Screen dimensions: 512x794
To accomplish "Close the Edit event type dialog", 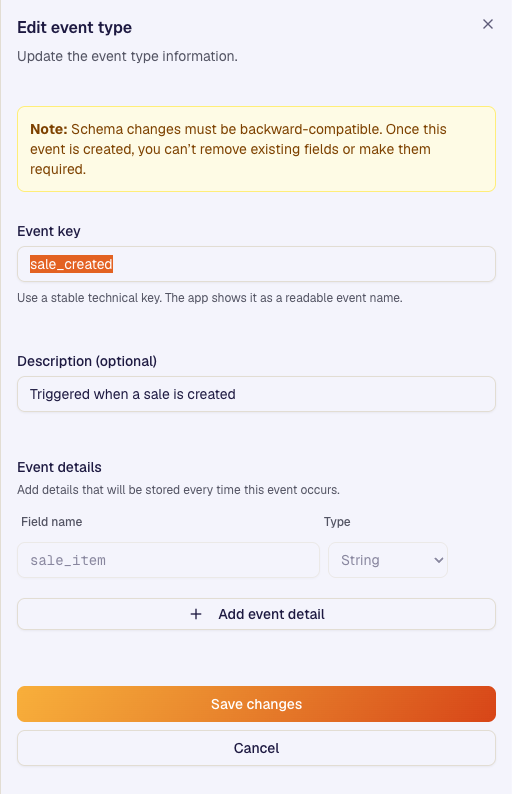I will [488, 24].
